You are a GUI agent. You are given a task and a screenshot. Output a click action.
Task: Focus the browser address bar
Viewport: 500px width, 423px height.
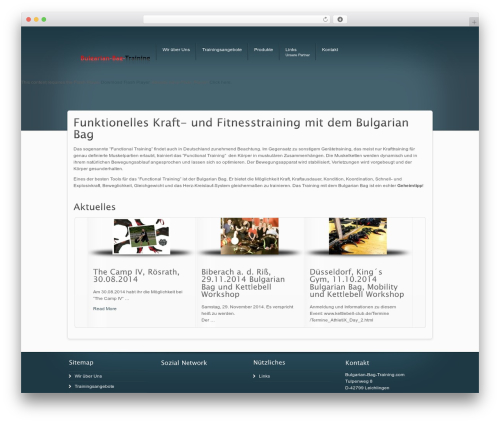pyautogui.click(x=237, y=20)
